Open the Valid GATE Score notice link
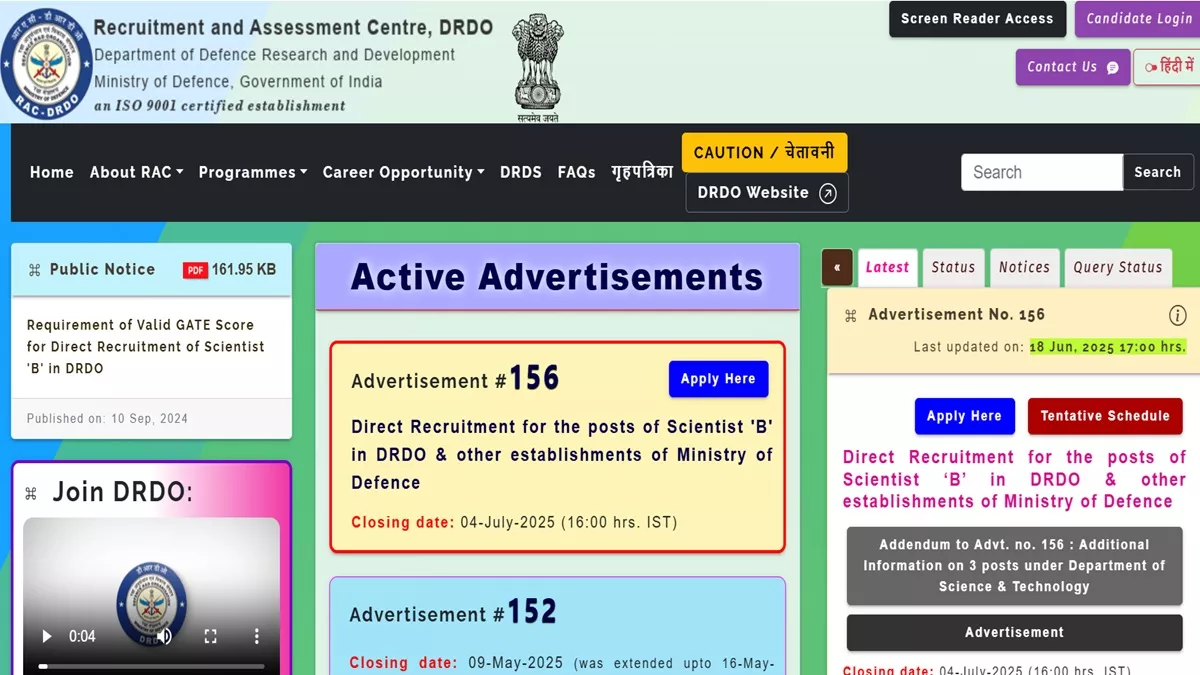This screenshot has width=1200, height=675. point(146,347)
